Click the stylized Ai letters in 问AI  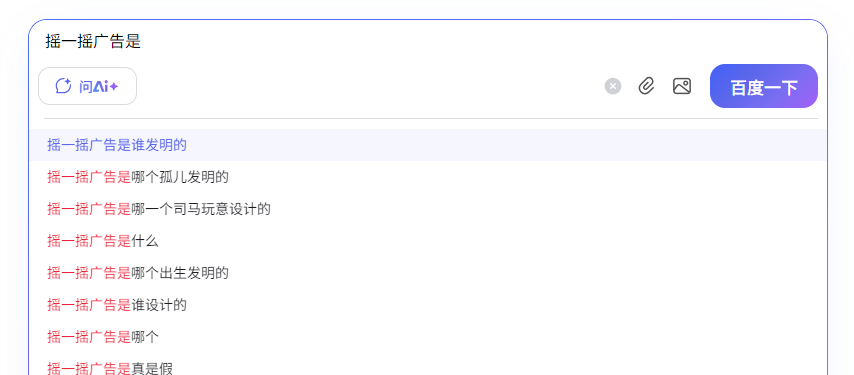coord(101,87)
